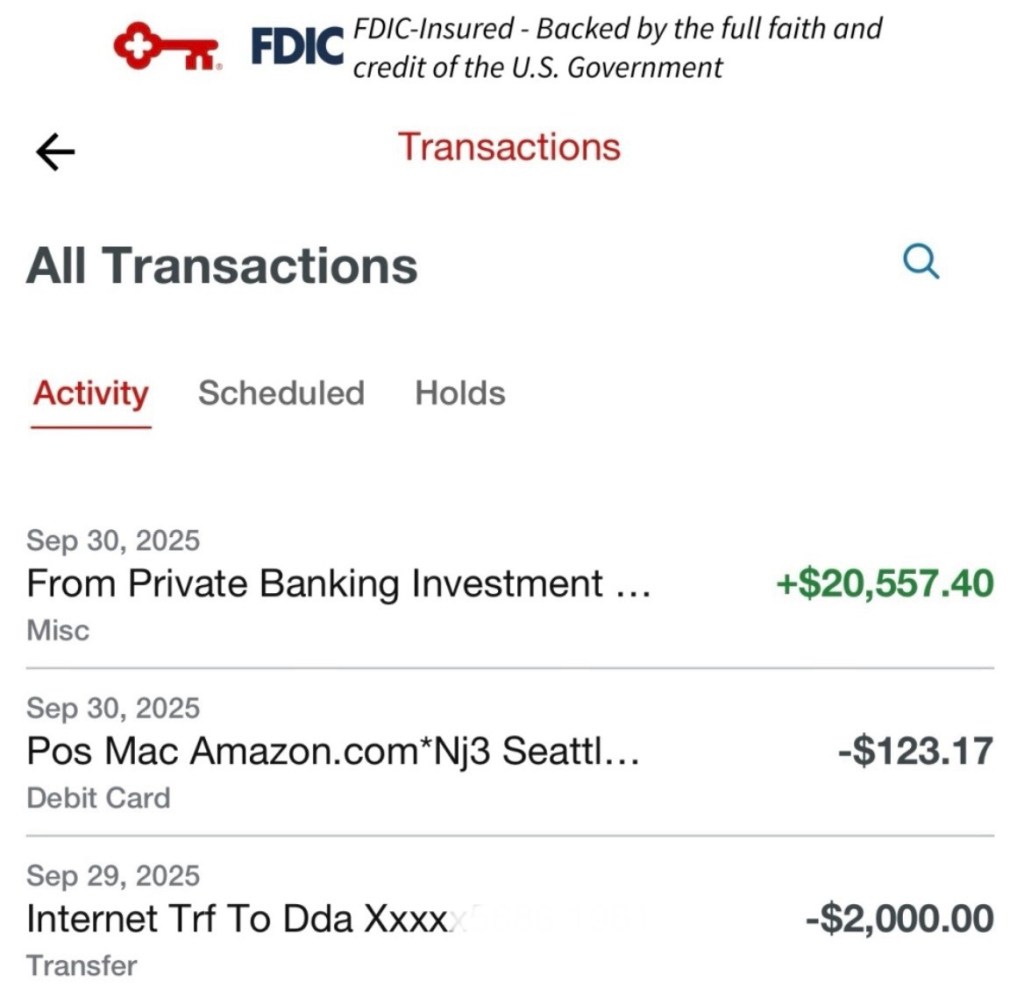Click the All Transactions heading

[221, 266]
